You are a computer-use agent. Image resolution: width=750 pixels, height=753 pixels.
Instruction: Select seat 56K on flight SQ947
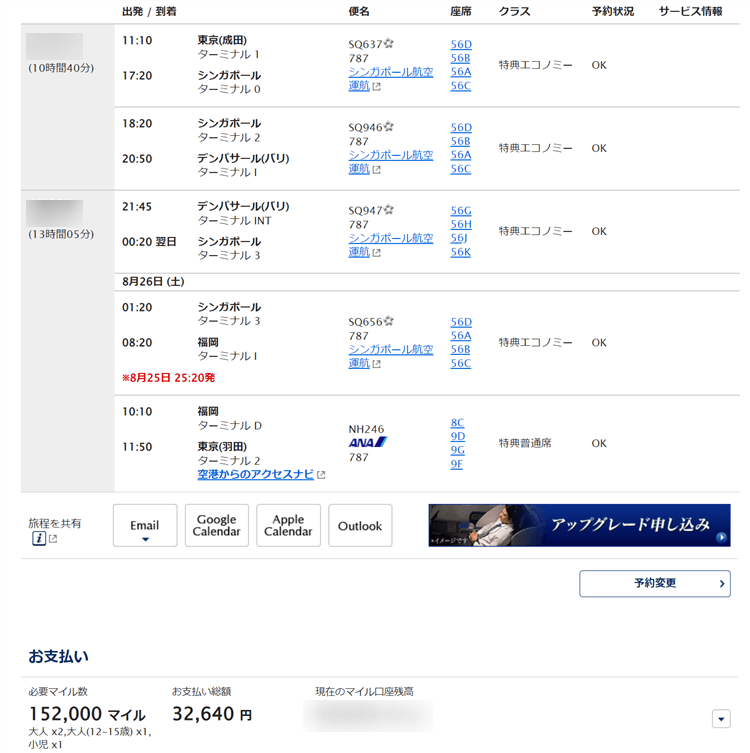460,252
